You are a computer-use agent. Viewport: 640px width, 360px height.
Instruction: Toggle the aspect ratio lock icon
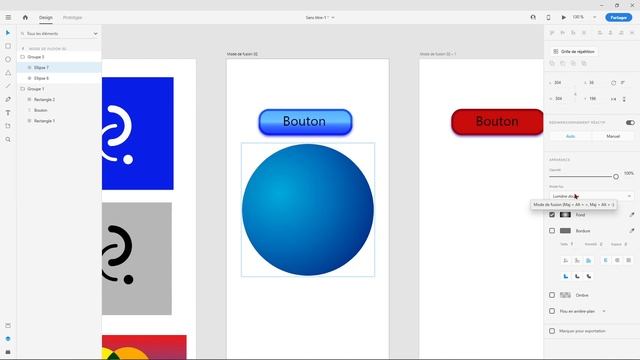(576, 94)
